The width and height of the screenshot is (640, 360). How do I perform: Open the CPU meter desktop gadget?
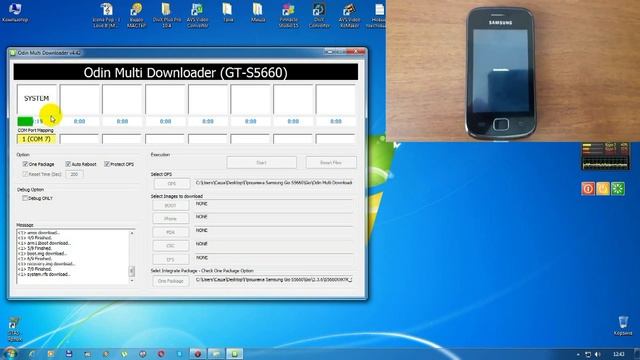[605, 156]
